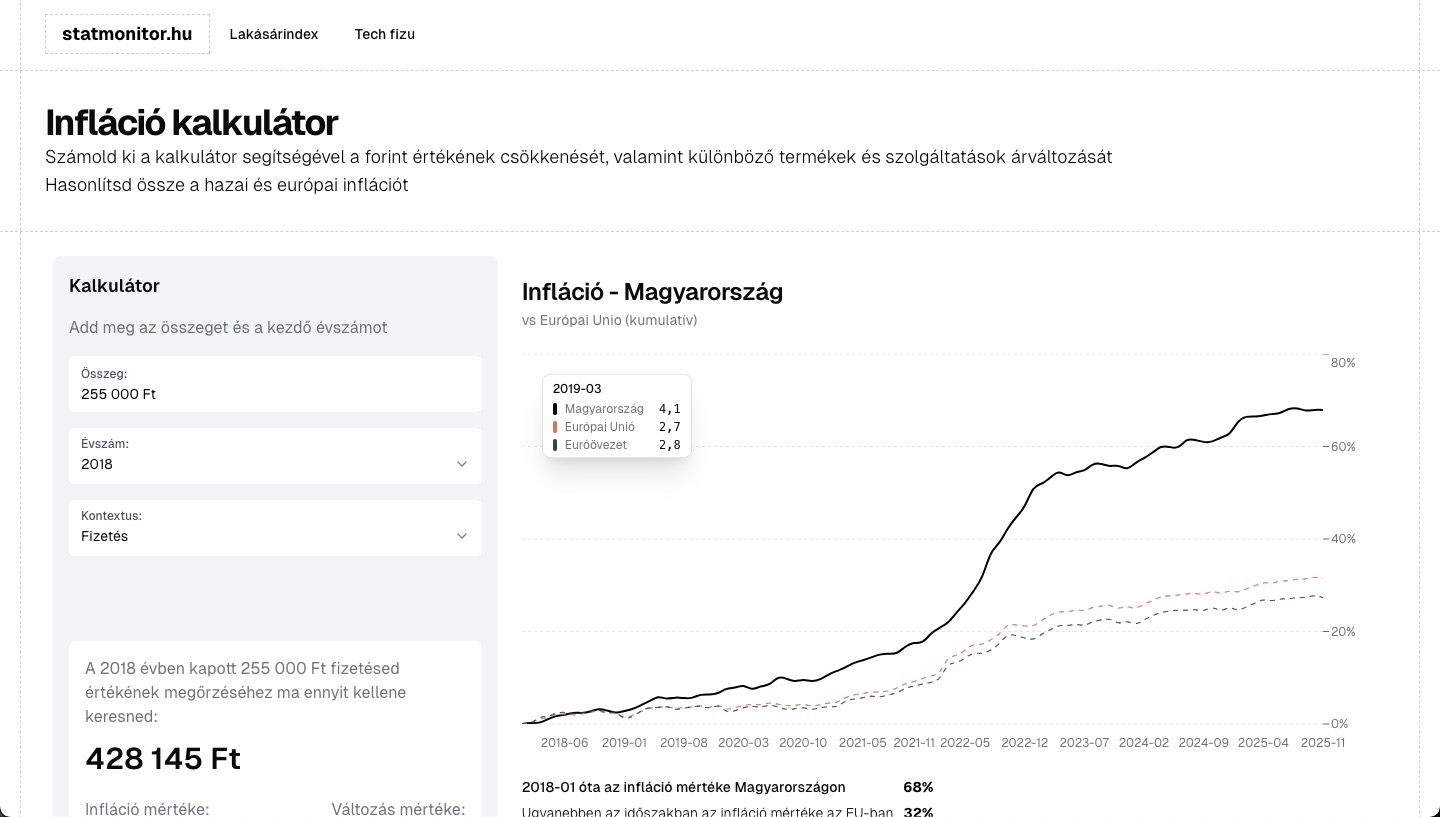Click the 2018-01 óta inflation summary line

pyautogui.click(x=684, y=787)
